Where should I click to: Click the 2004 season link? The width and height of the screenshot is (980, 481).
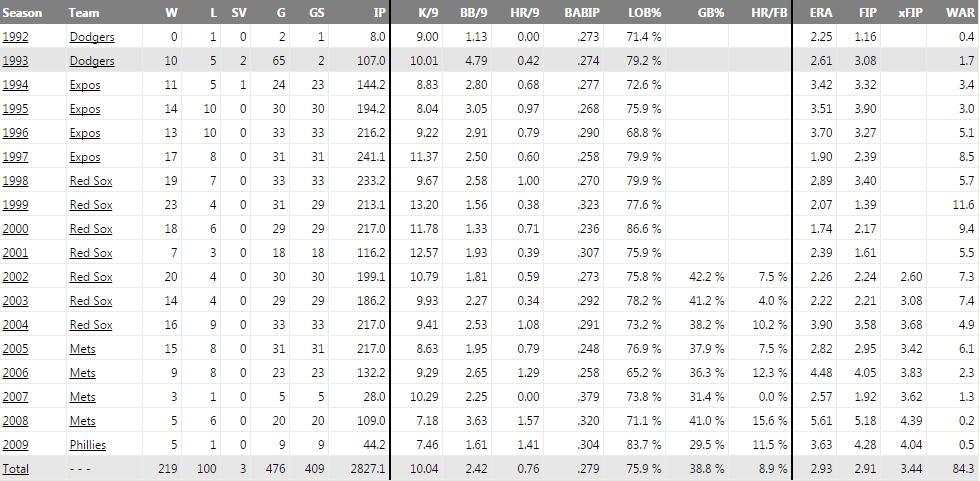point(15,325)
